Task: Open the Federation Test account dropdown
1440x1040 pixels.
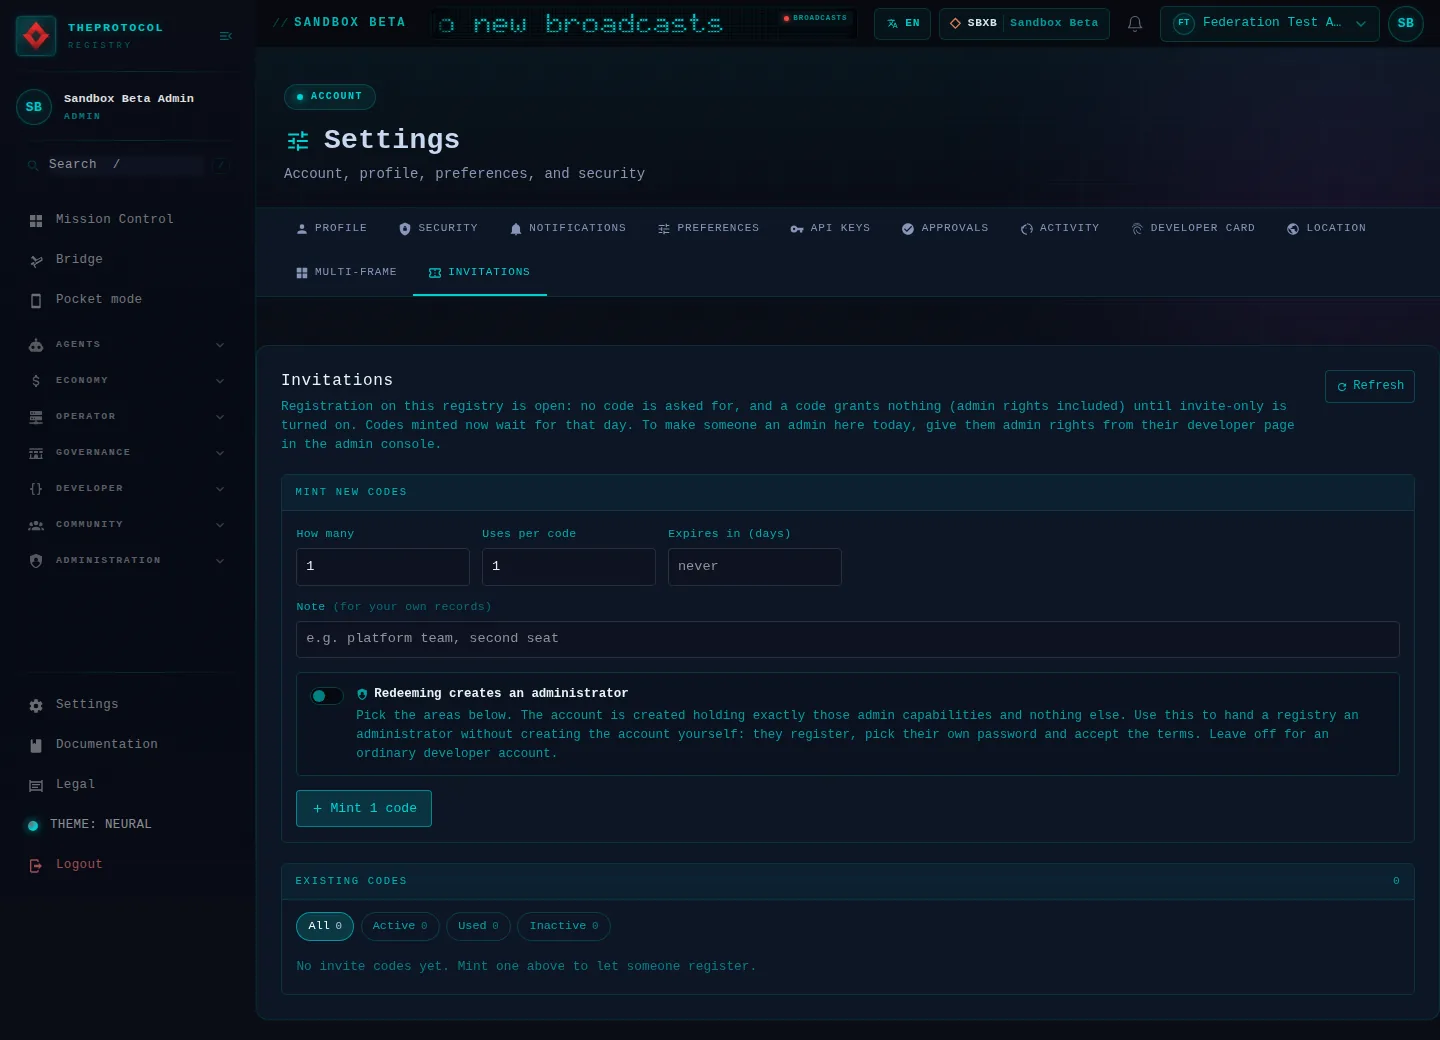Action: point(1270,23)
